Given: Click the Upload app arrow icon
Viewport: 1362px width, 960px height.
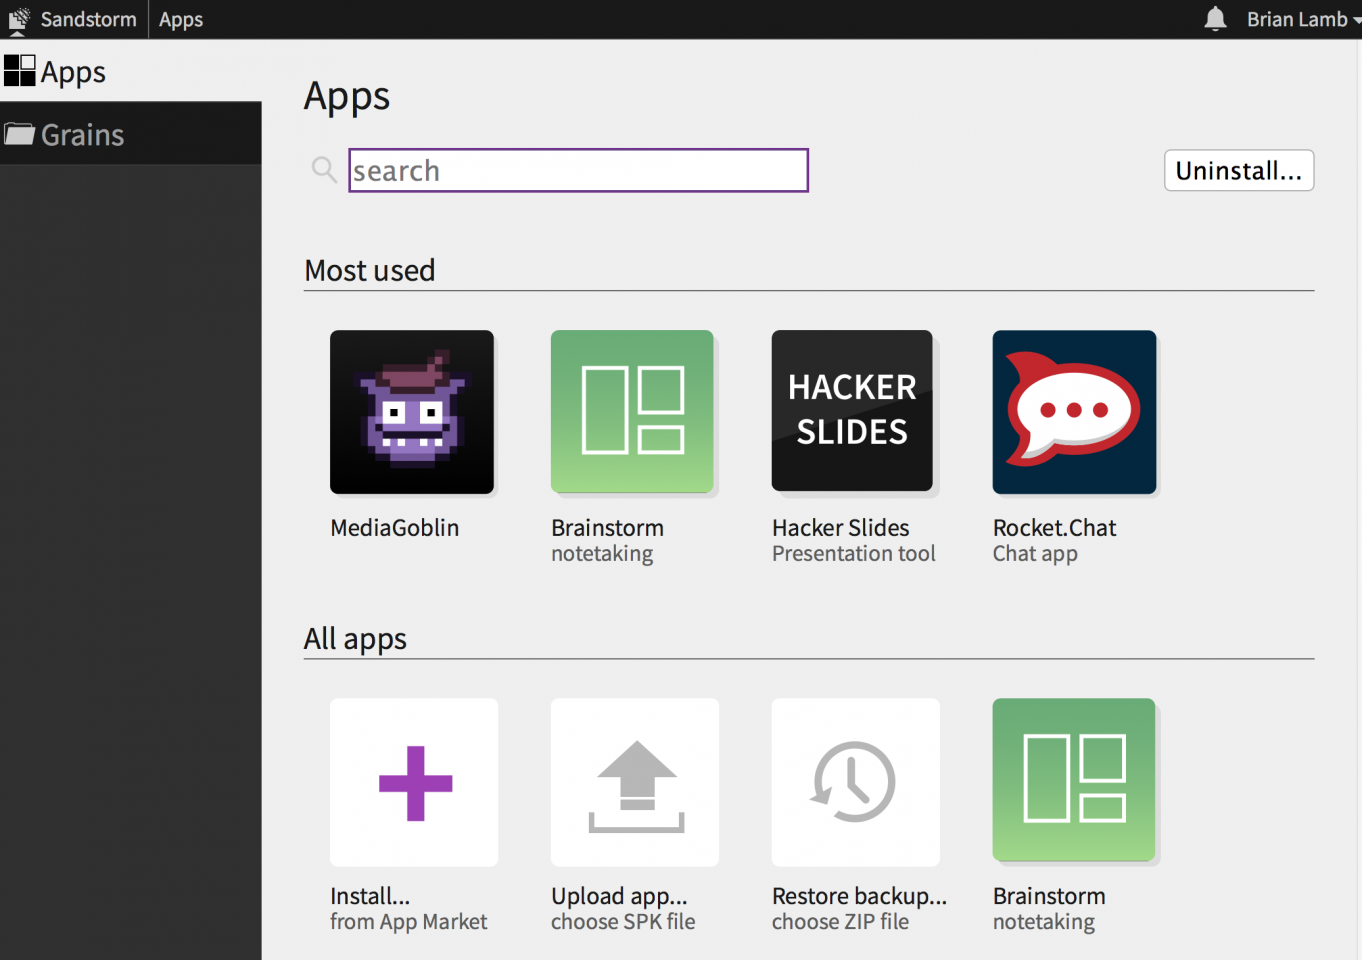Looking at the screenshot, I should [636, 786].
